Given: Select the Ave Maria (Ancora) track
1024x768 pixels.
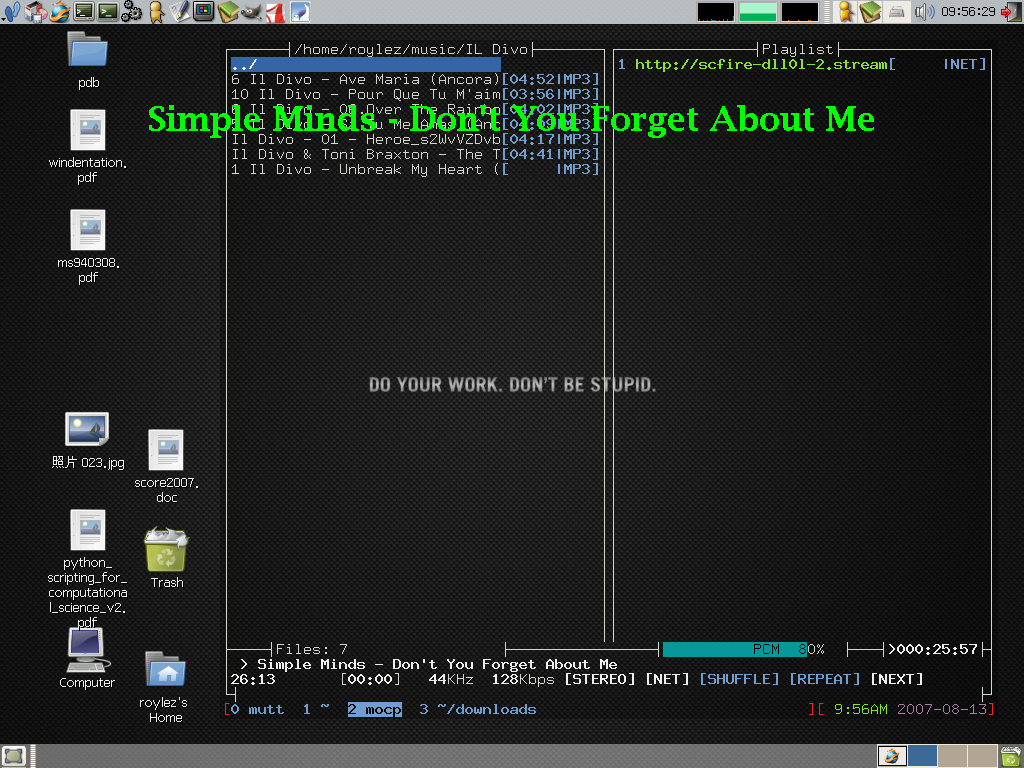Looking at the screenshot, I should (415, 79).
